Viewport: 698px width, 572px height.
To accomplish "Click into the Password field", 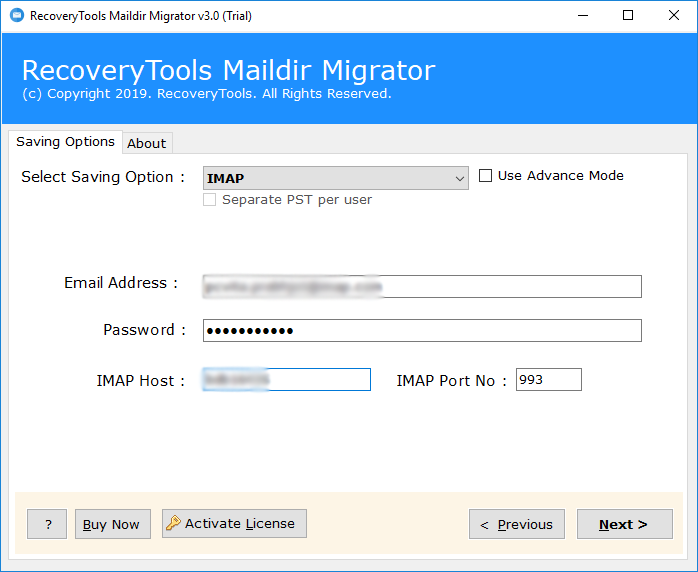I will click(x=422, y=330).
